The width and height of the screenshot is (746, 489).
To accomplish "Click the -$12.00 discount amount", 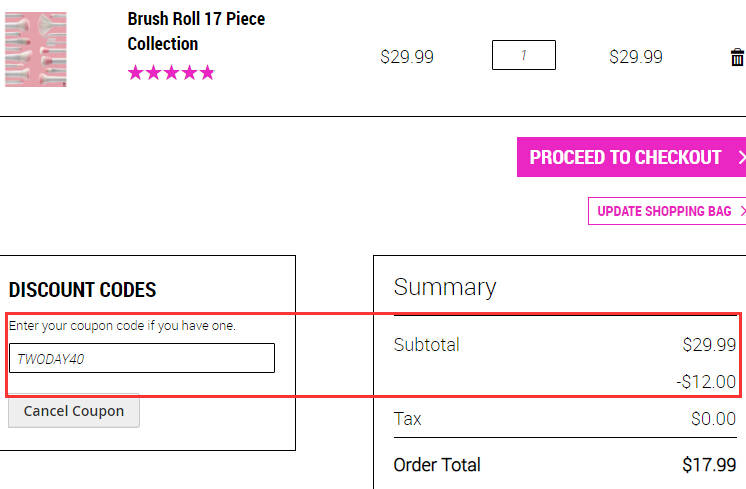I will [706, 381].
